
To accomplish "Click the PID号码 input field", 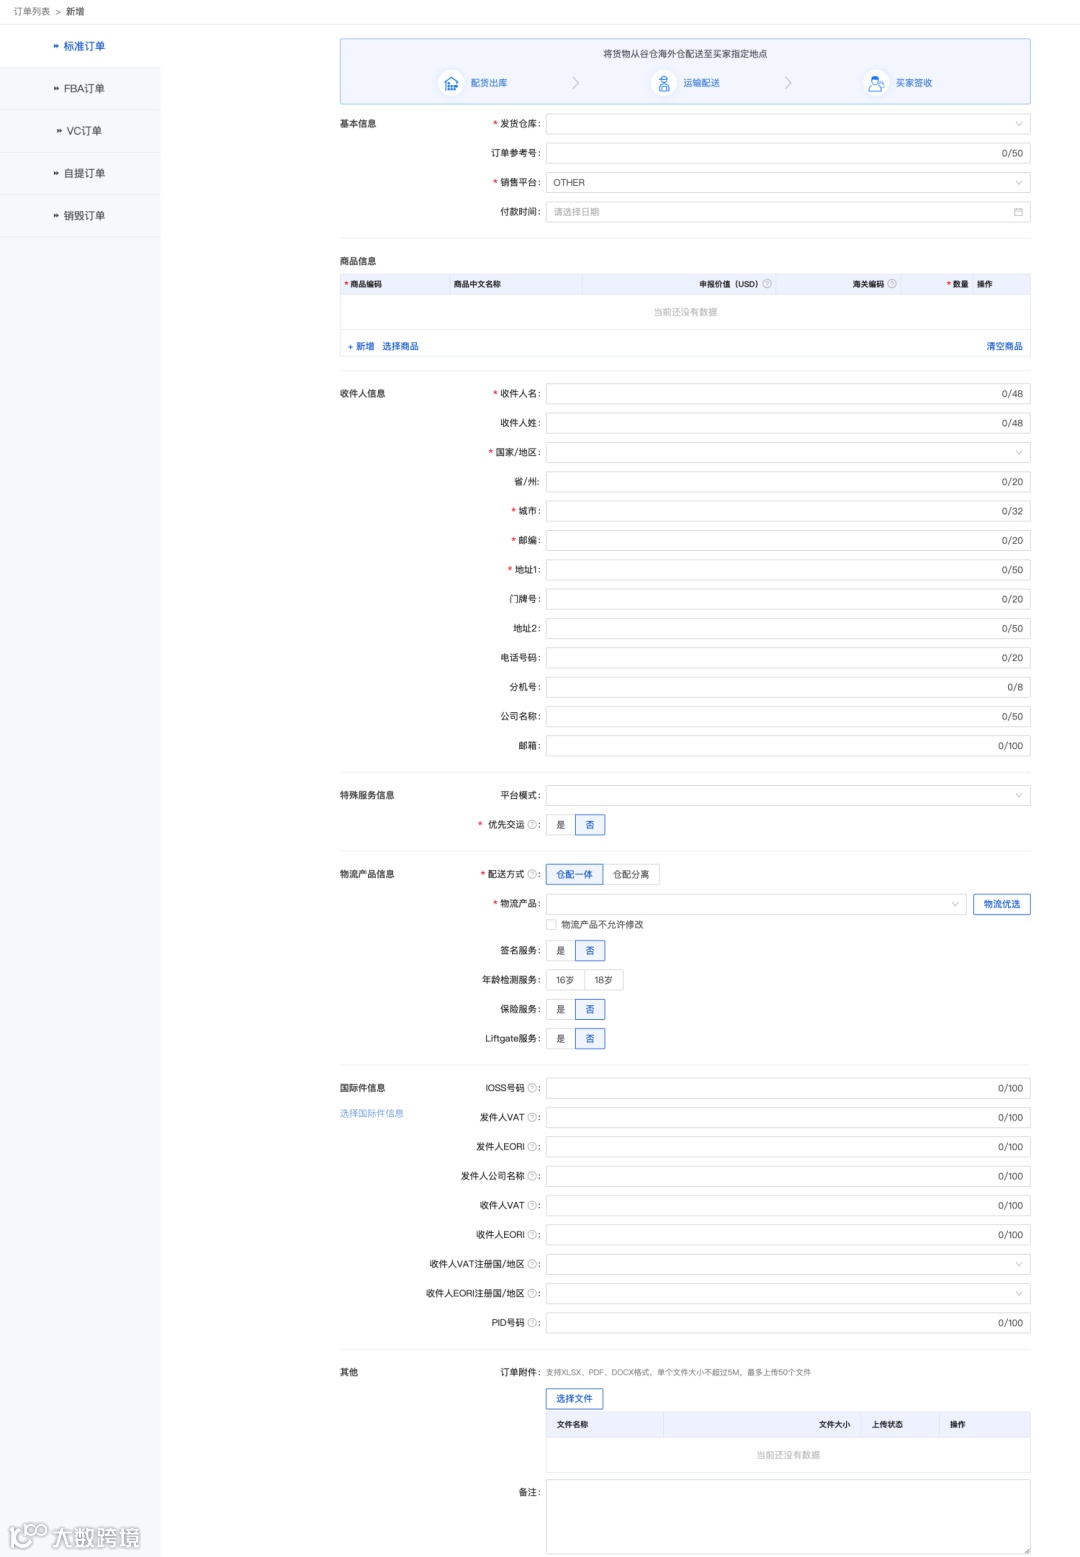I will pos(788,1323).
